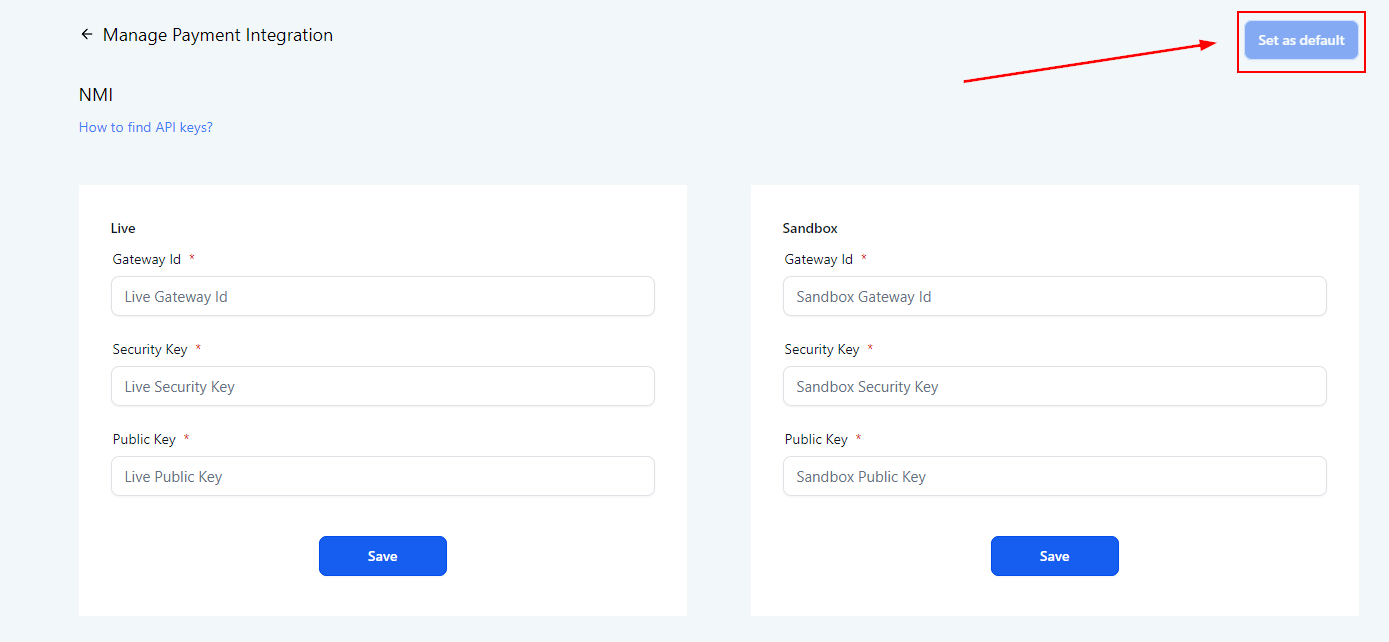This screenshot has width=1389, height=642.
Task: Click the Public Key label under Sandbox
Action: [x=816, y=439]
